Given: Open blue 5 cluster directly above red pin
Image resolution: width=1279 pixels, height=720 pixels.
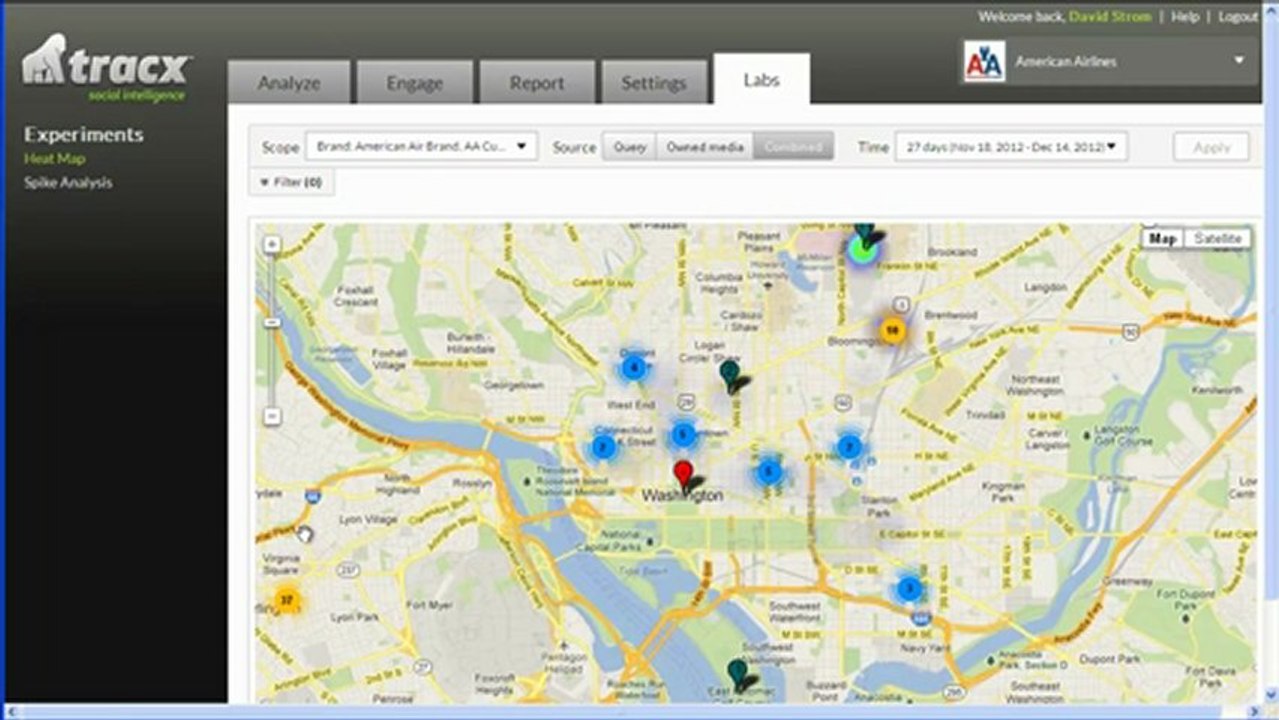Looking at the screenshot, I should pos(683,434).
